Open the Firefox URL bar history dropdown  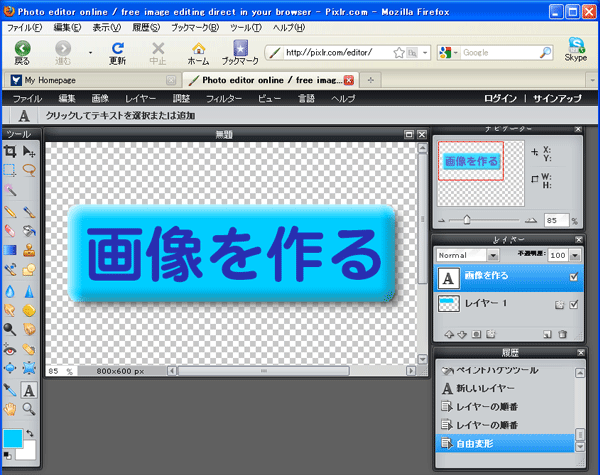coord(425,52)
